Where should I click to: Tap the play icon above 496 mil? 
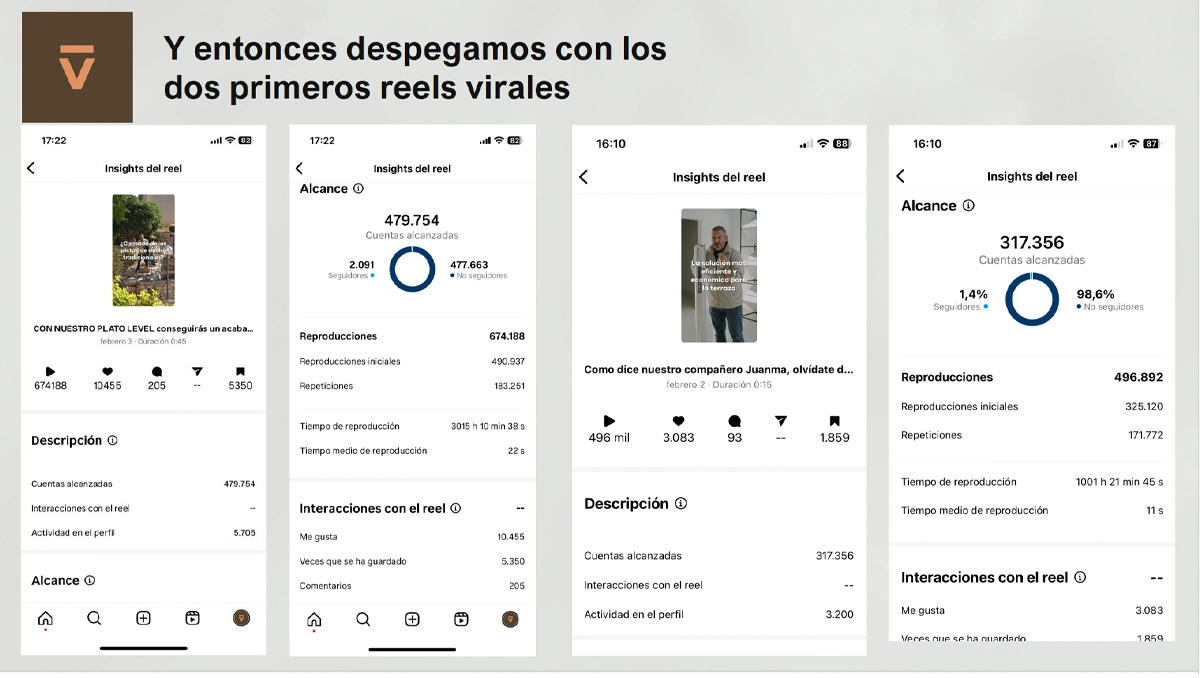[609, 421]
